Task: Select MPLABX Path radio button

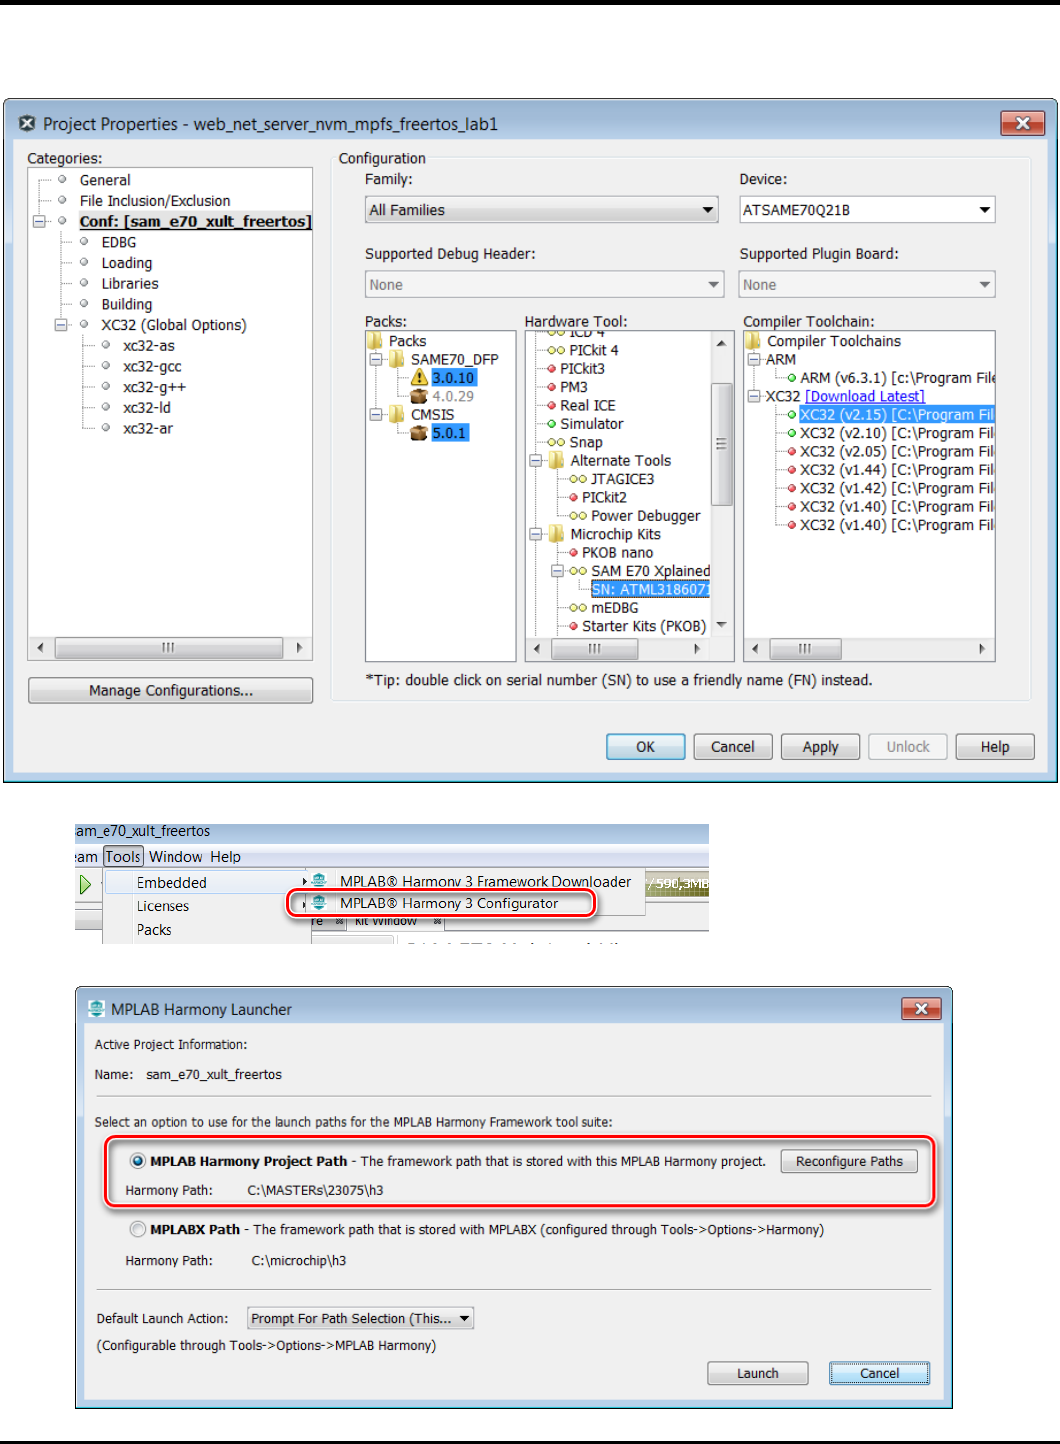Action: pyautogui.click(x=138, y=1229)
